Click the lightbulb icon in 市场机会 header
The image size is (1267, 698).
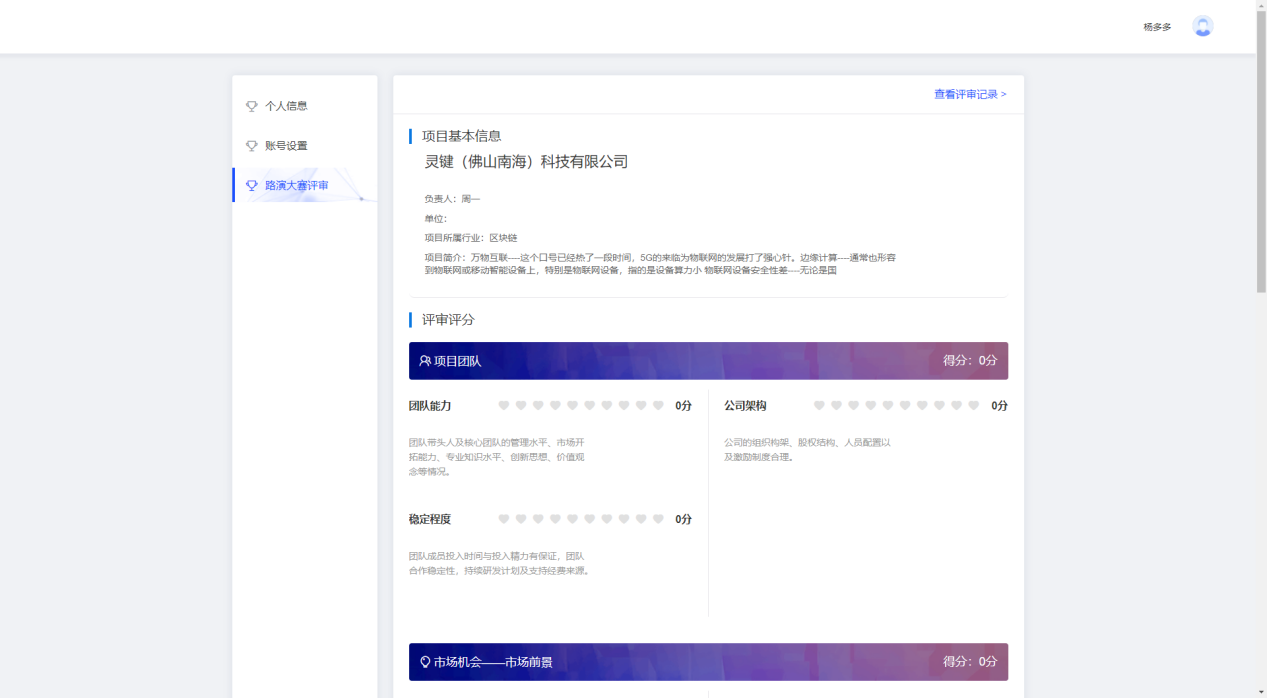point(425,662)
